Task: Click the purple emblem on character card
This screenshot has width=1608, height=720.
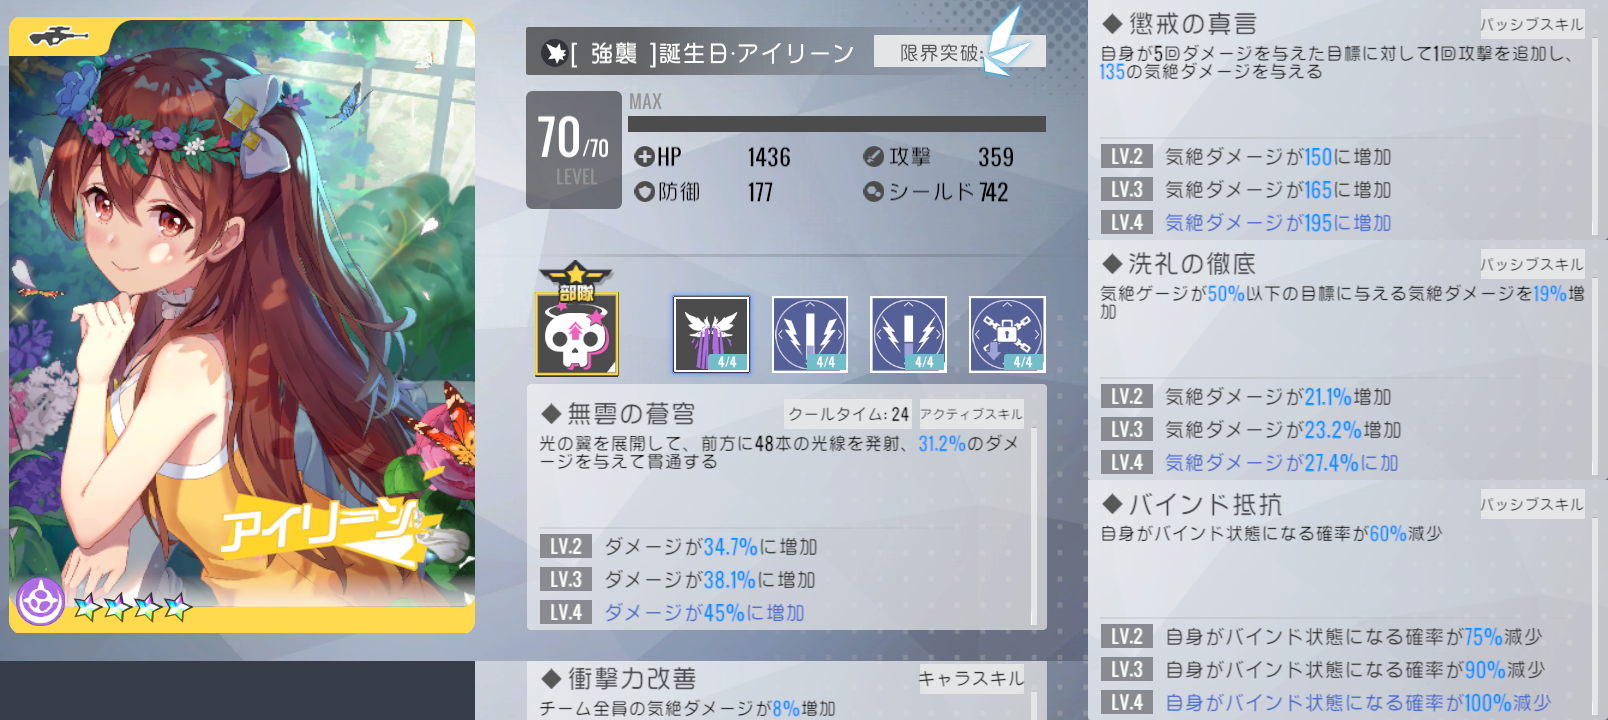Action: point(40,602)
